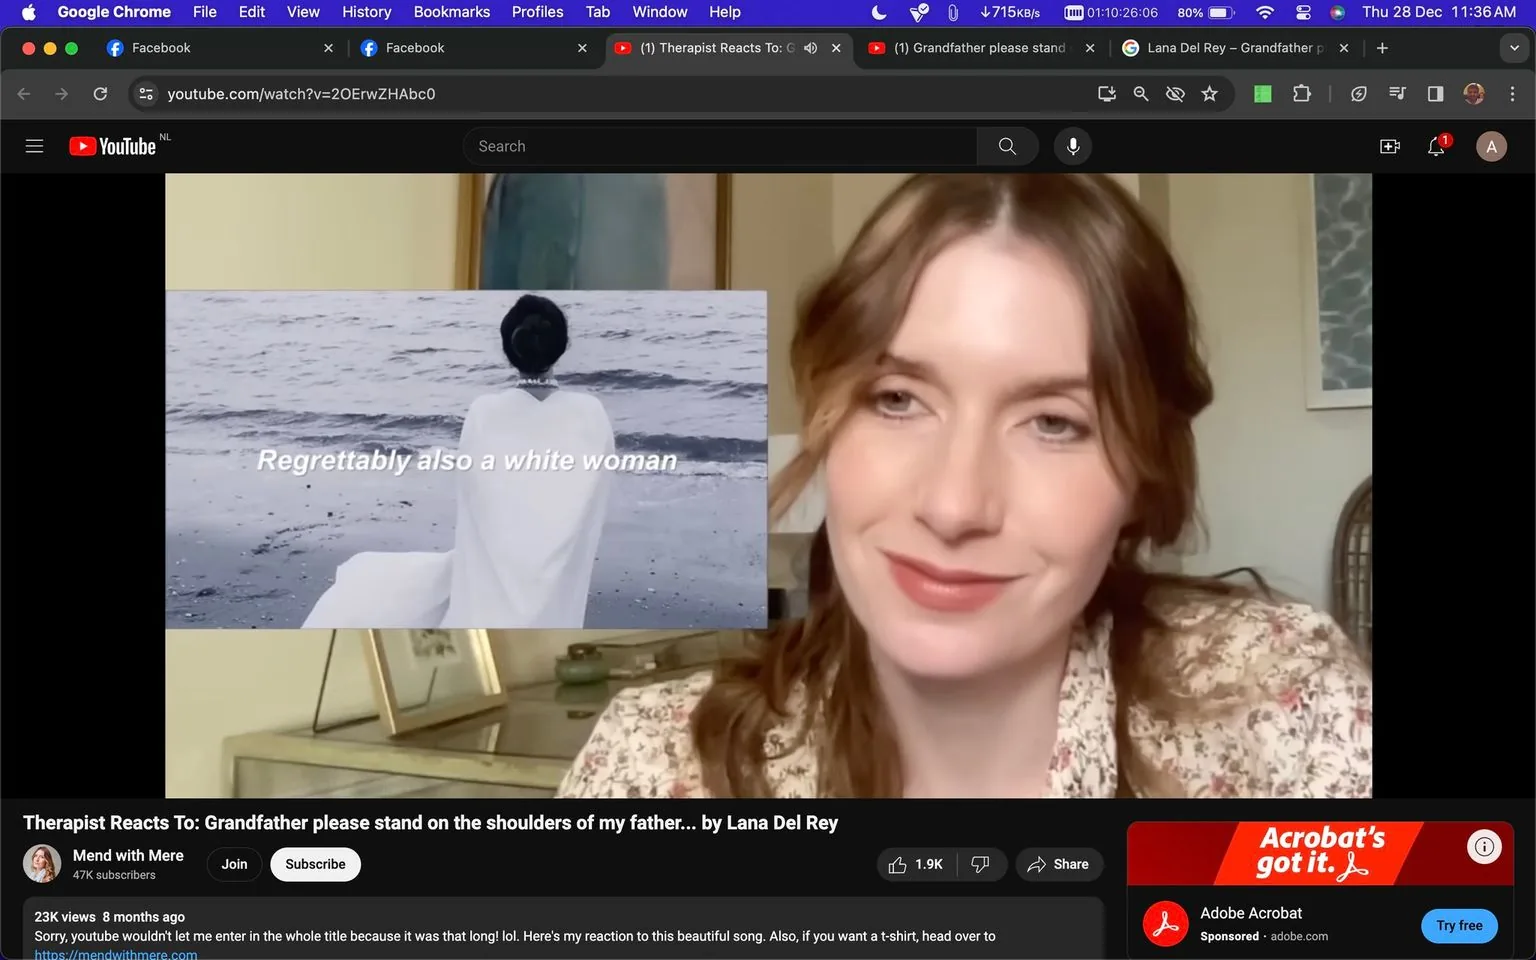Adjust the battery percentage indicator
Screen dimensions: 1536x960
1192,12
